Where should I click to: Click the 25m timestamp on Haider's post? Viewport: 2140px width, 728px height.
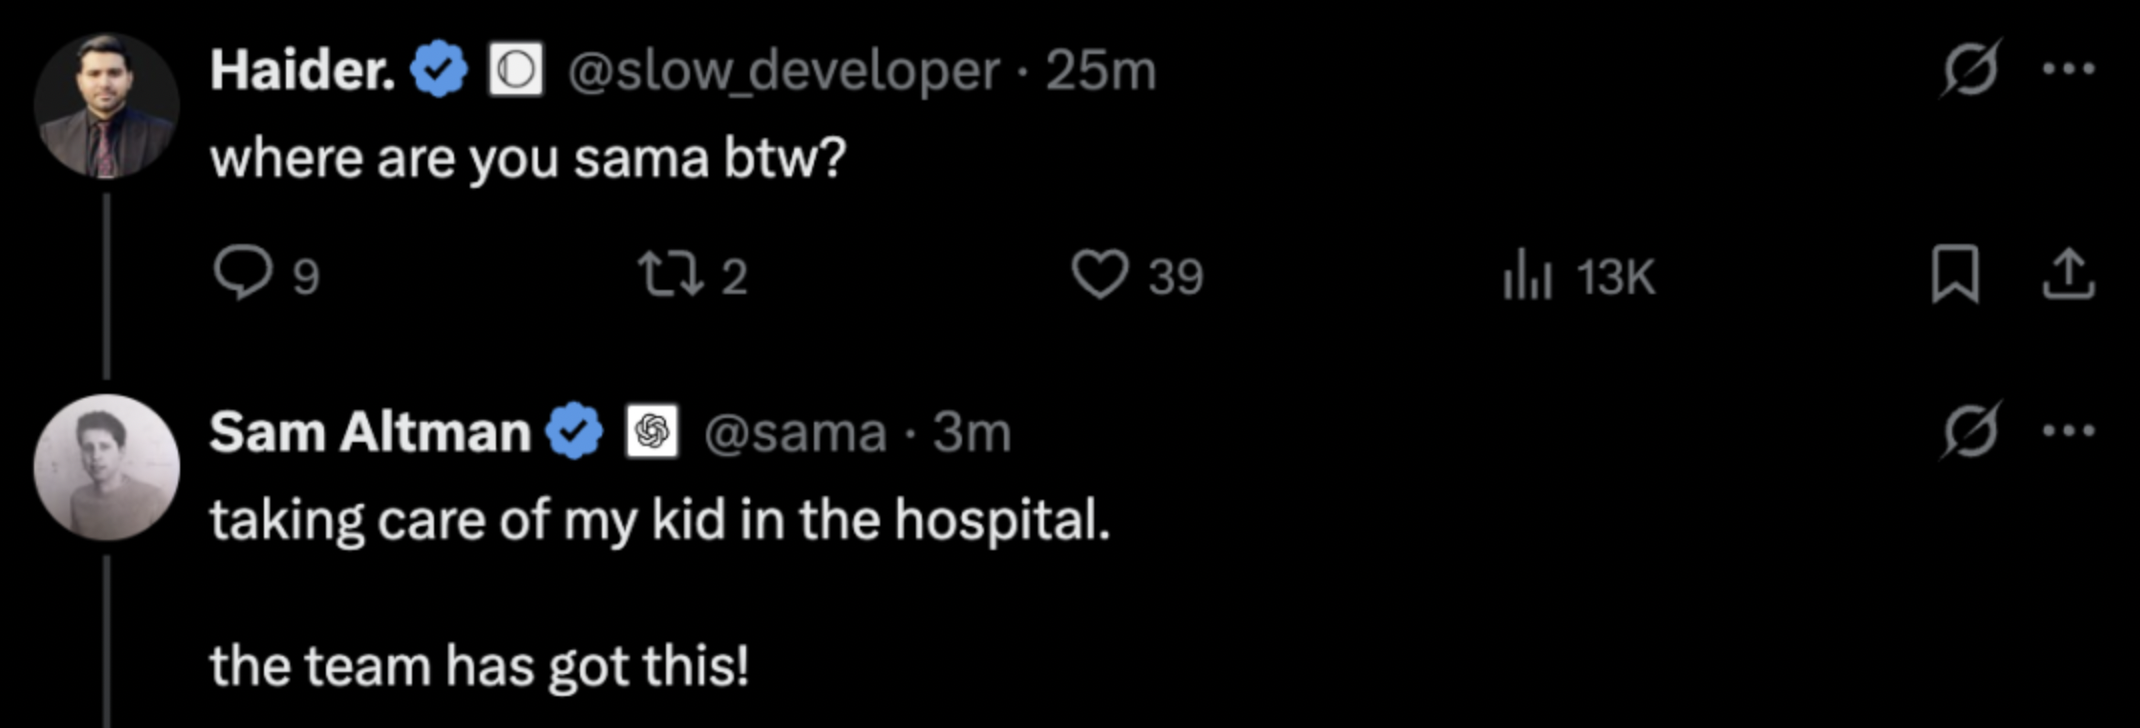pos(1101,70)
